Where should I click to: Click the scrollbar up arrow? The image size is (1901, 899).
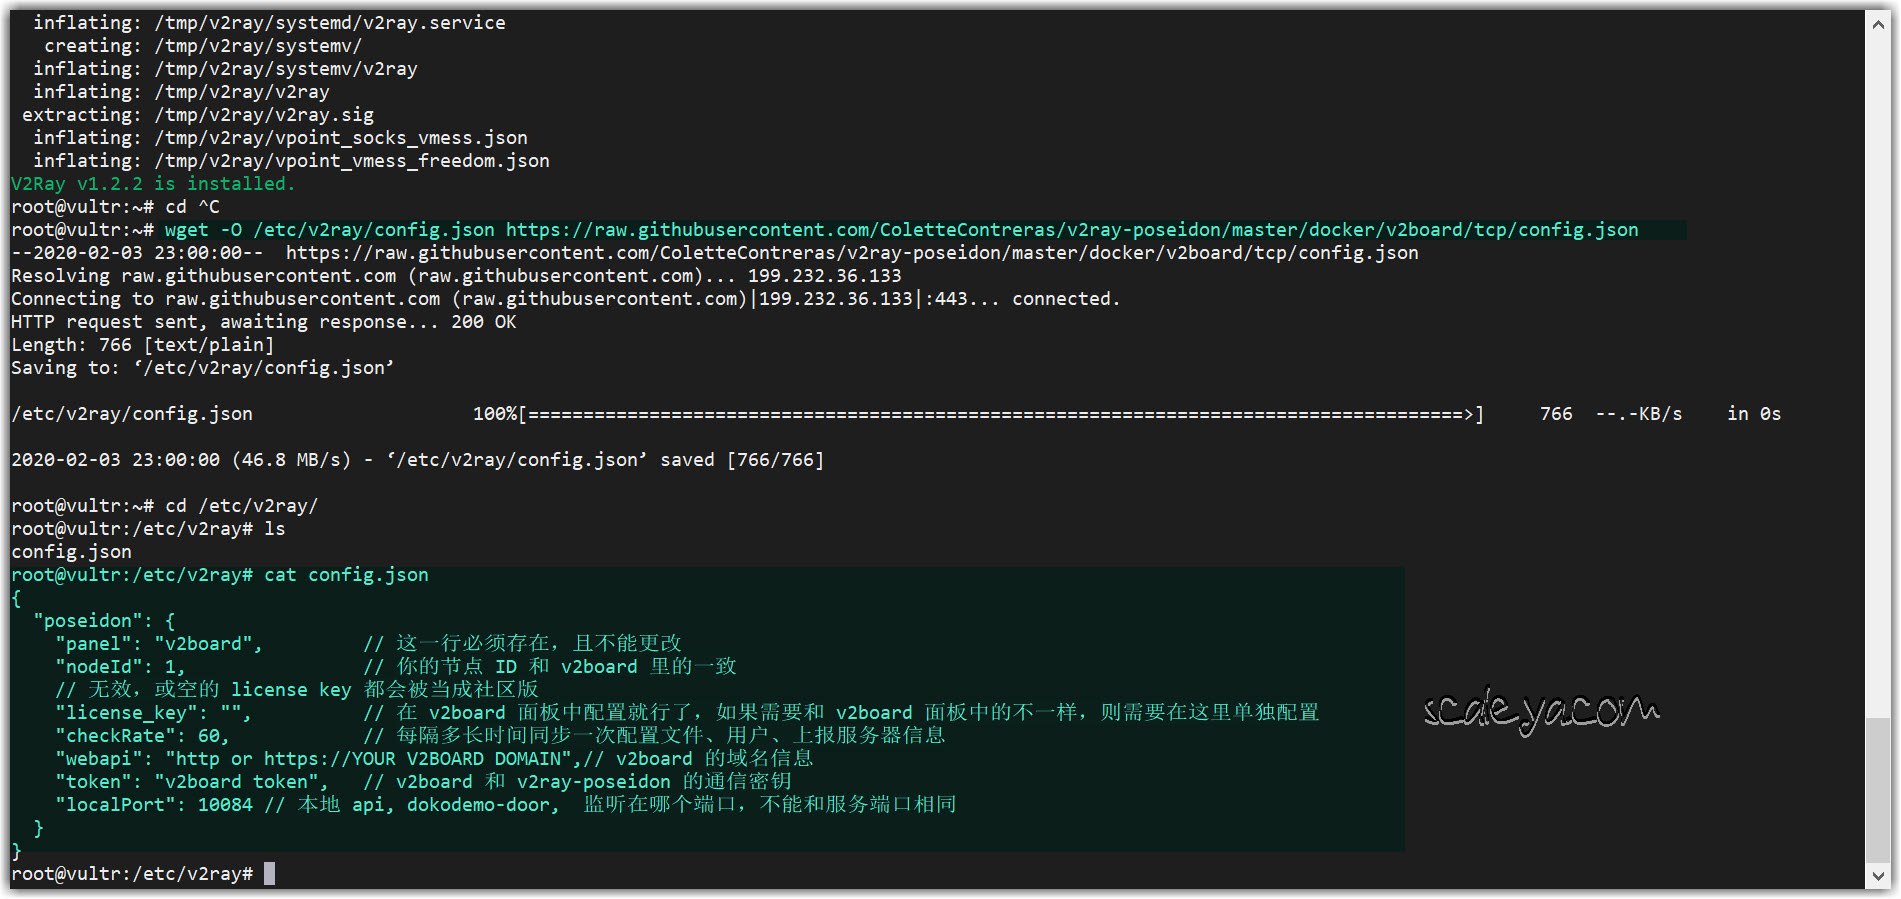1877,24
